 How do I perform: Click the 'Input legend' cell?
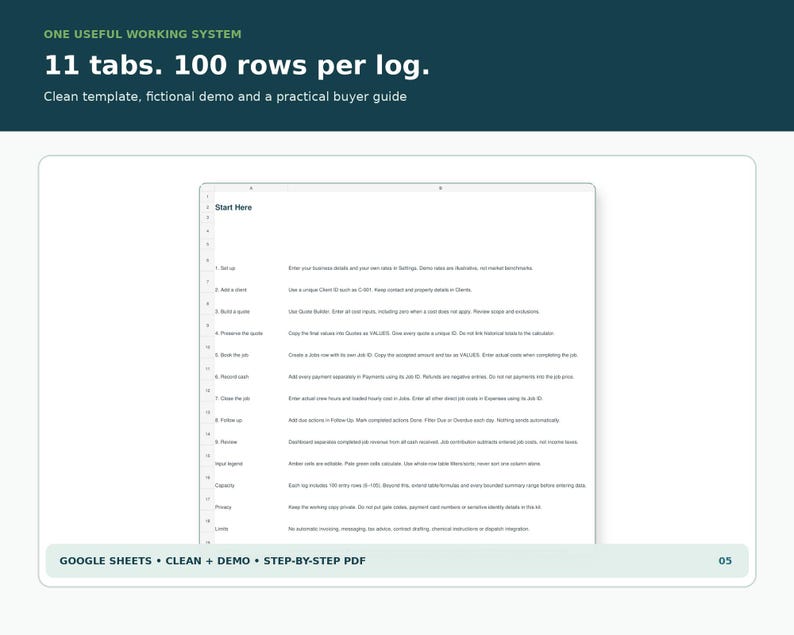[229, 464]
